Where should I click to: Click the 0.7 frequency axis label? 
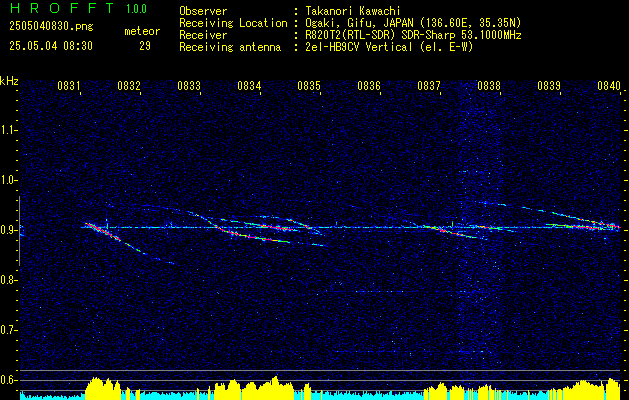click(x=8, y=330)
